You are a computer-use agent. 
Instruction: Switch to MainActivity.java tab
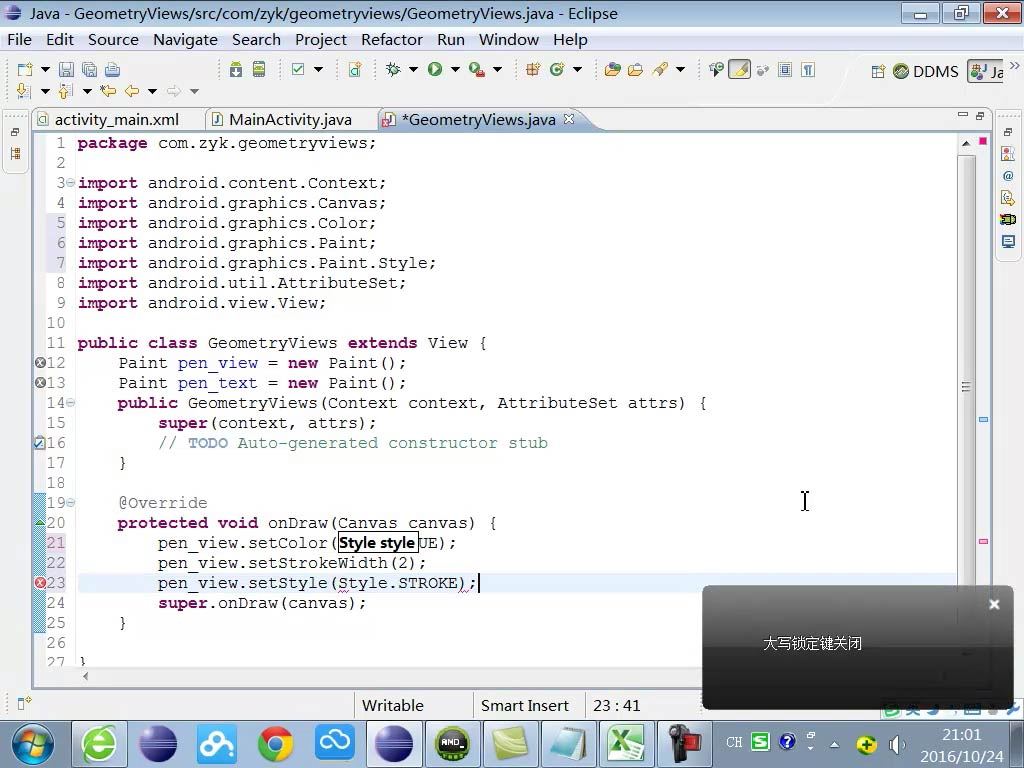click(x=289, y=120)
